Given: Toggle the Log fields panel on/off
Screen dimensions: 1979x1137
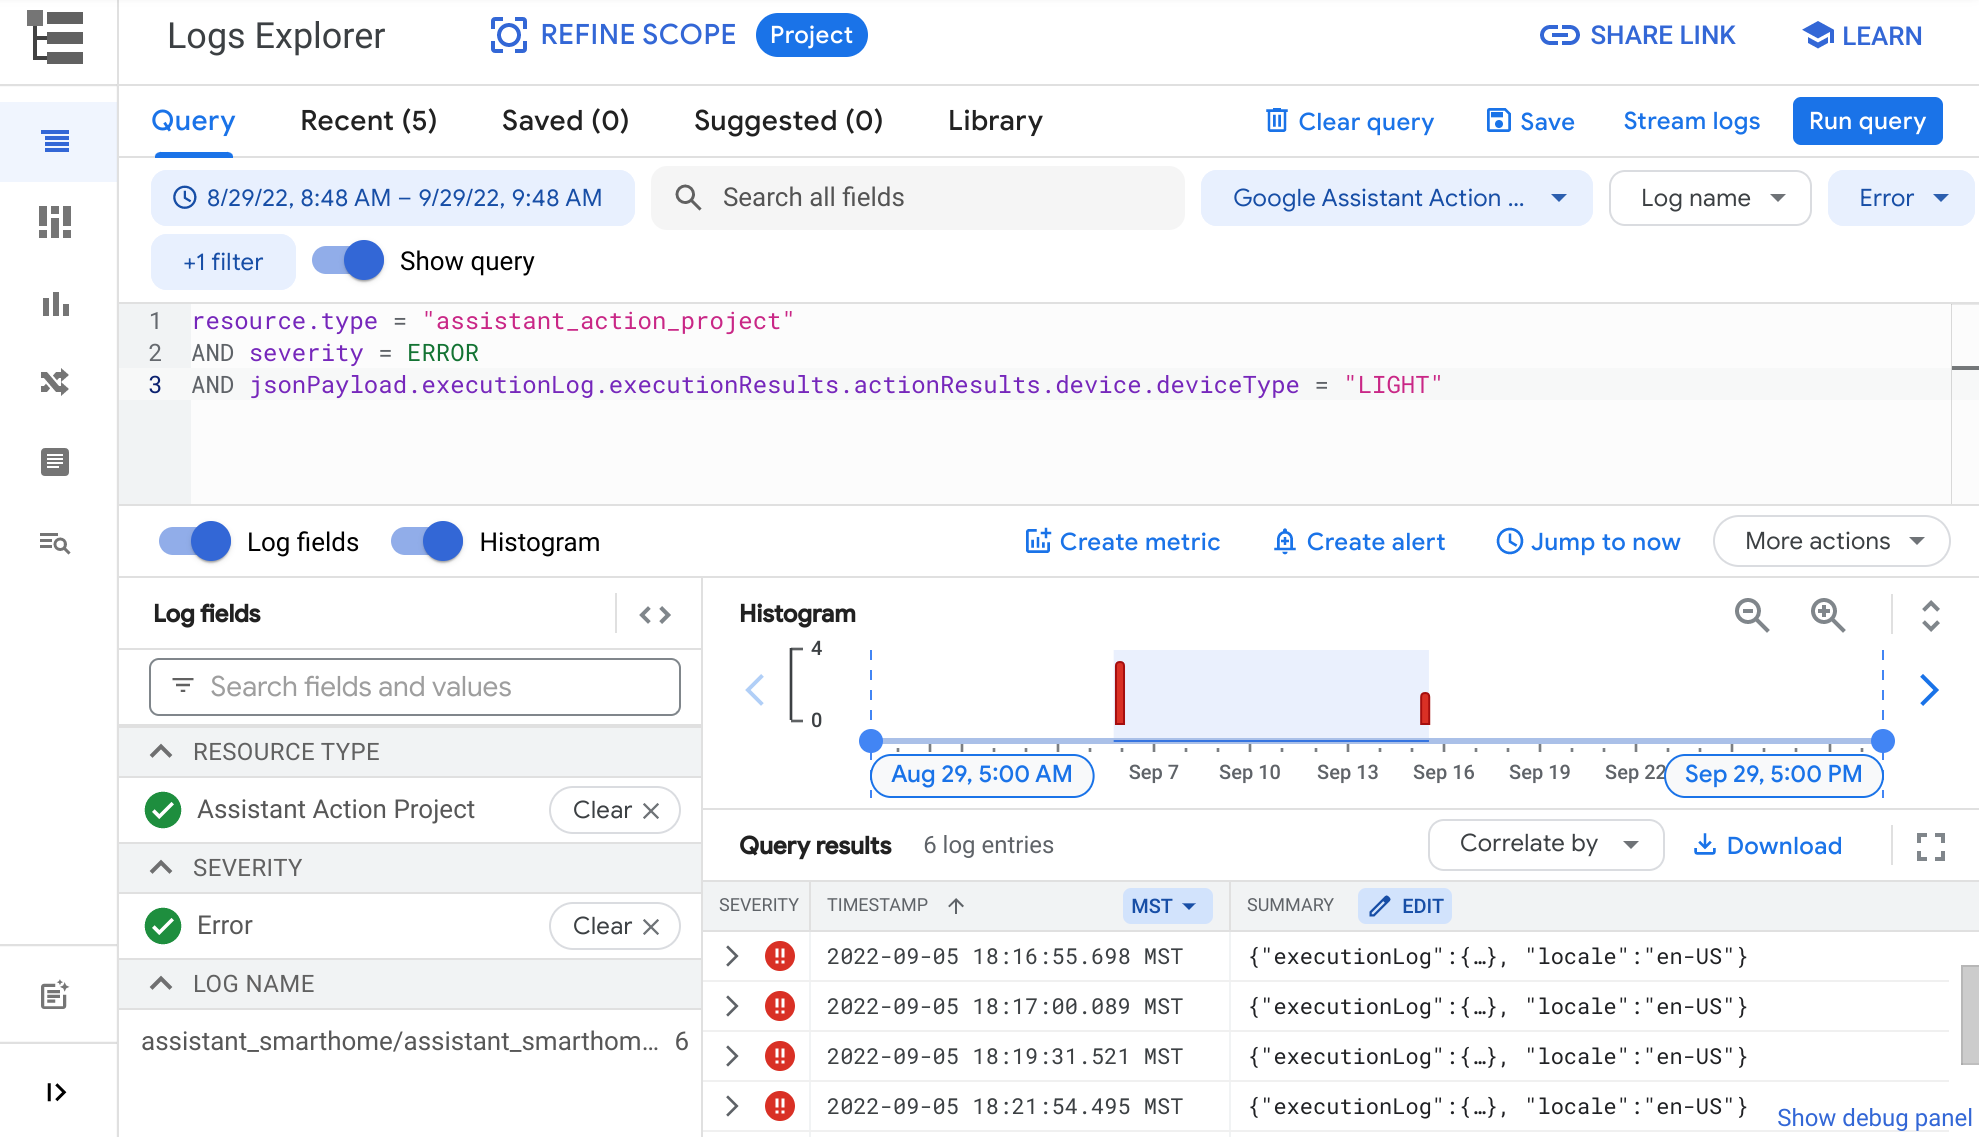Looking at the screenshot, I should pyautogui.click(x=193, y=542).
